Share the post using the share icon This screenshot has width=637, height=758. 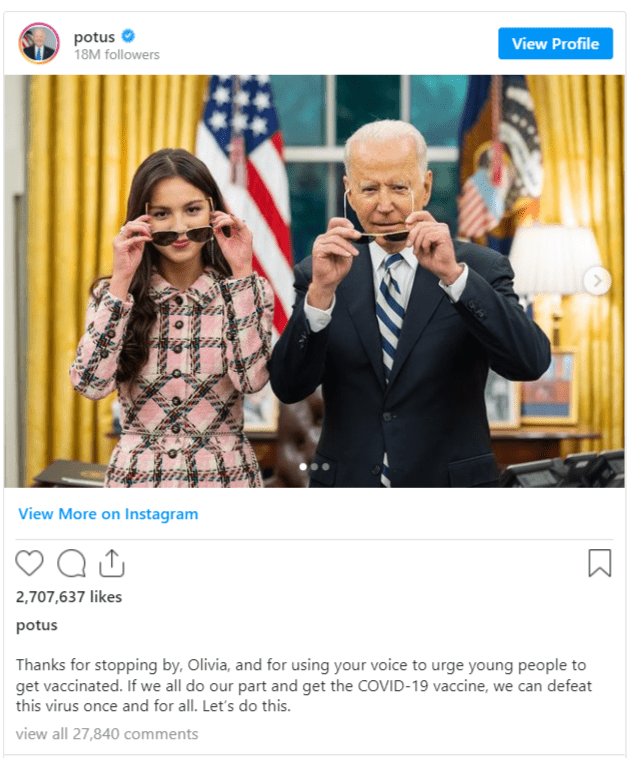point(112,563)
